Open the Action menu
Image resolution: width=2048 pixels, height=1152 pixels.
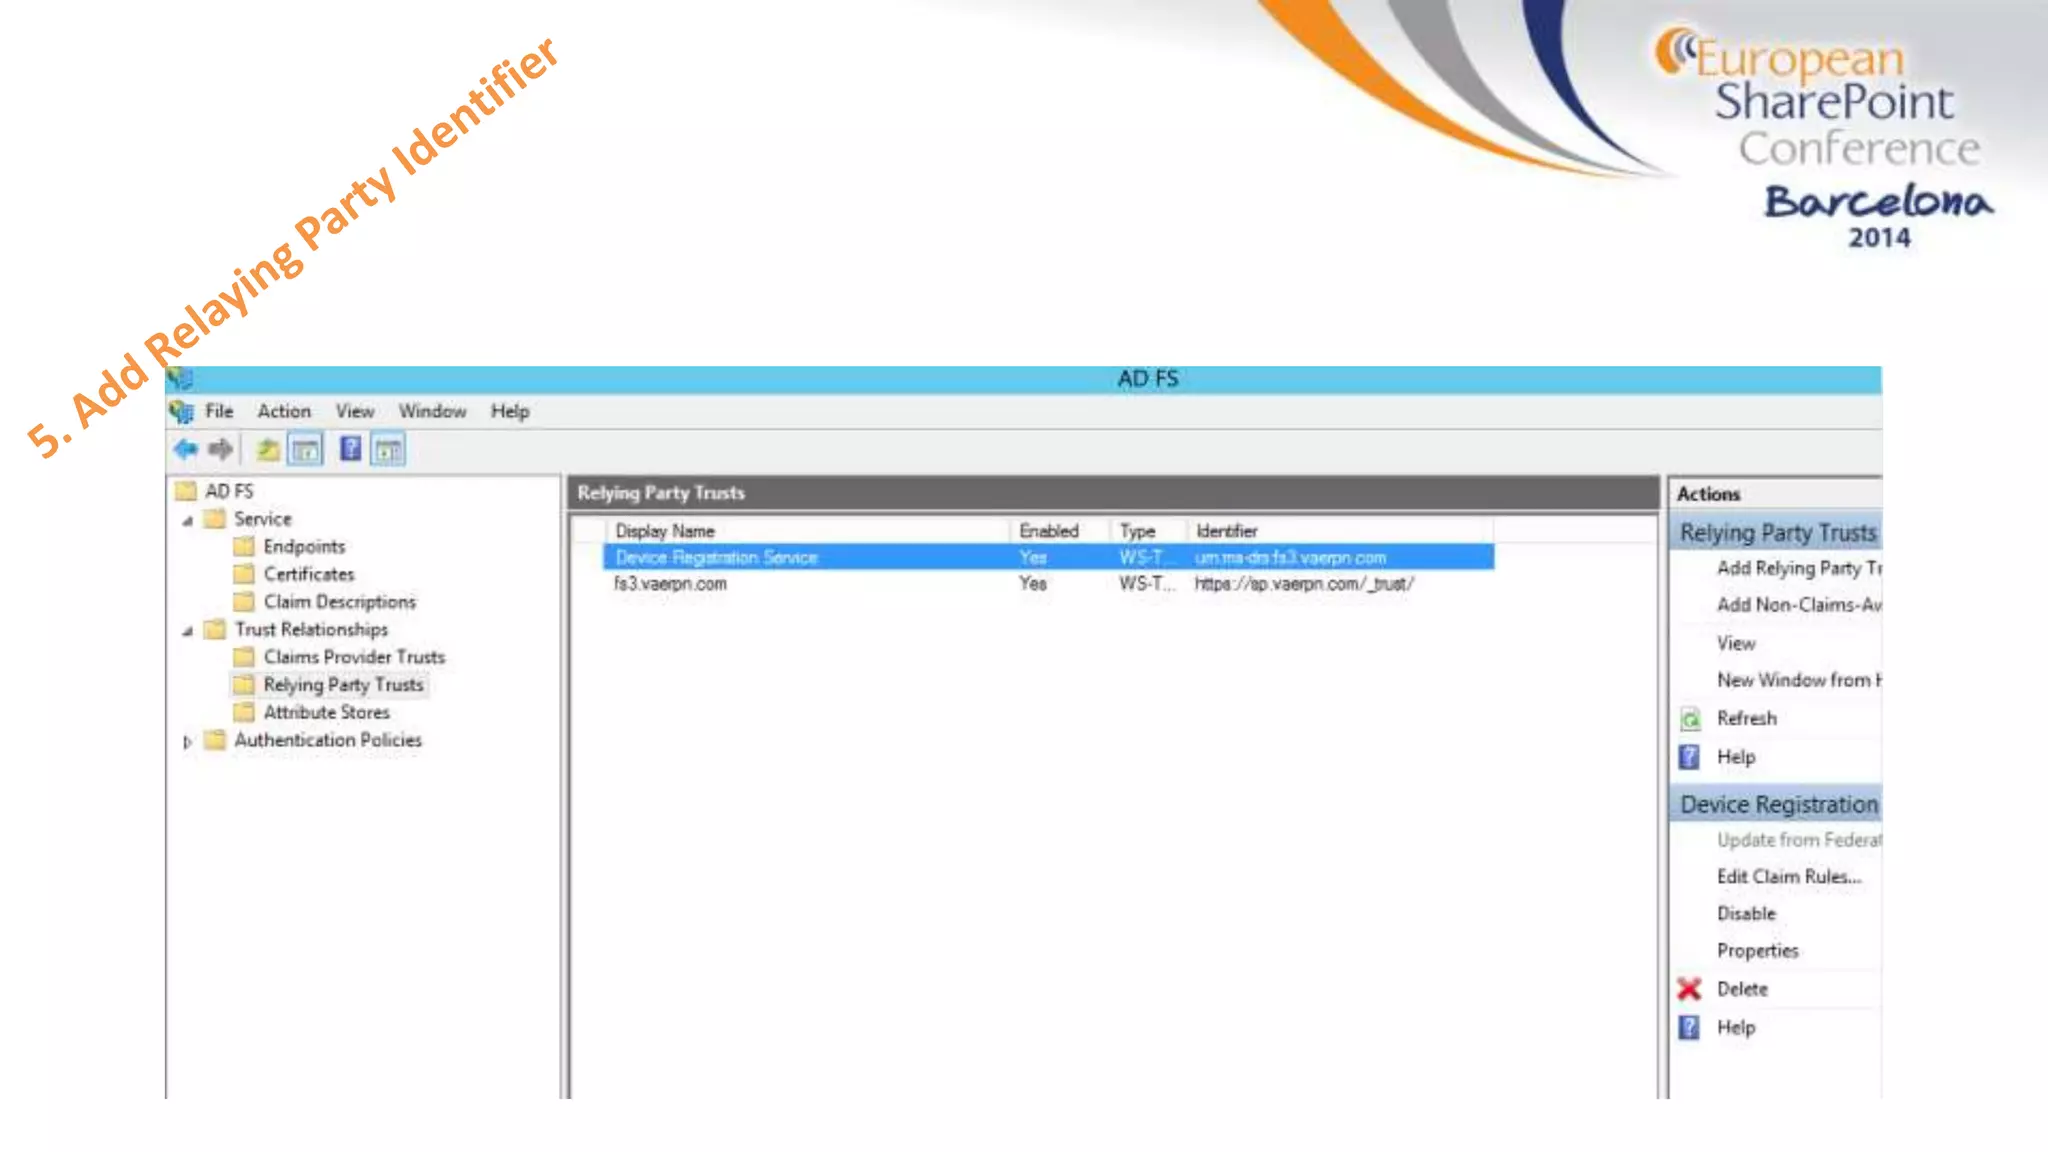[284, 411]
